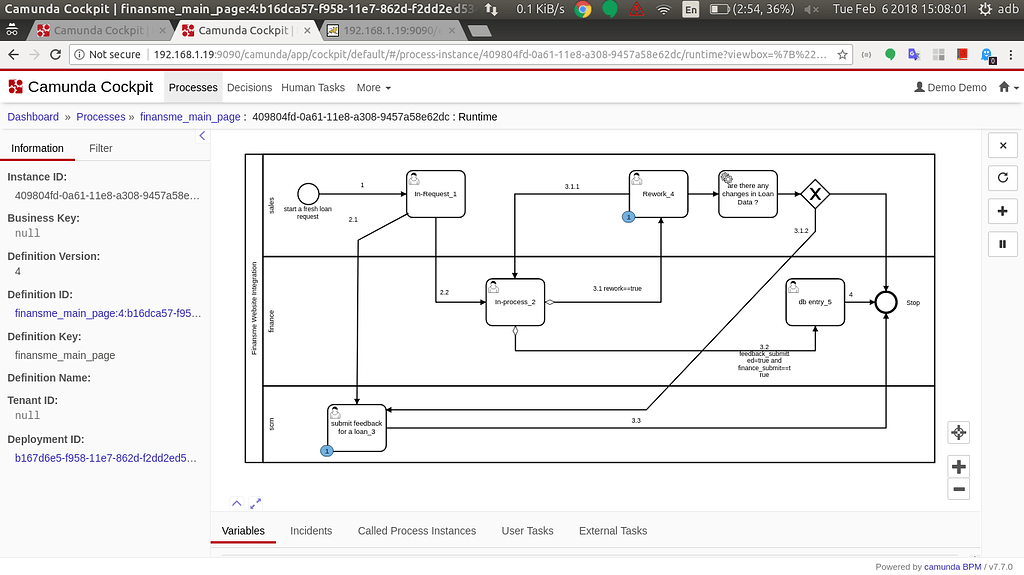1024x575 pixels.
Task: Open the More dropdown menu
Action: [x=373, y=88]
